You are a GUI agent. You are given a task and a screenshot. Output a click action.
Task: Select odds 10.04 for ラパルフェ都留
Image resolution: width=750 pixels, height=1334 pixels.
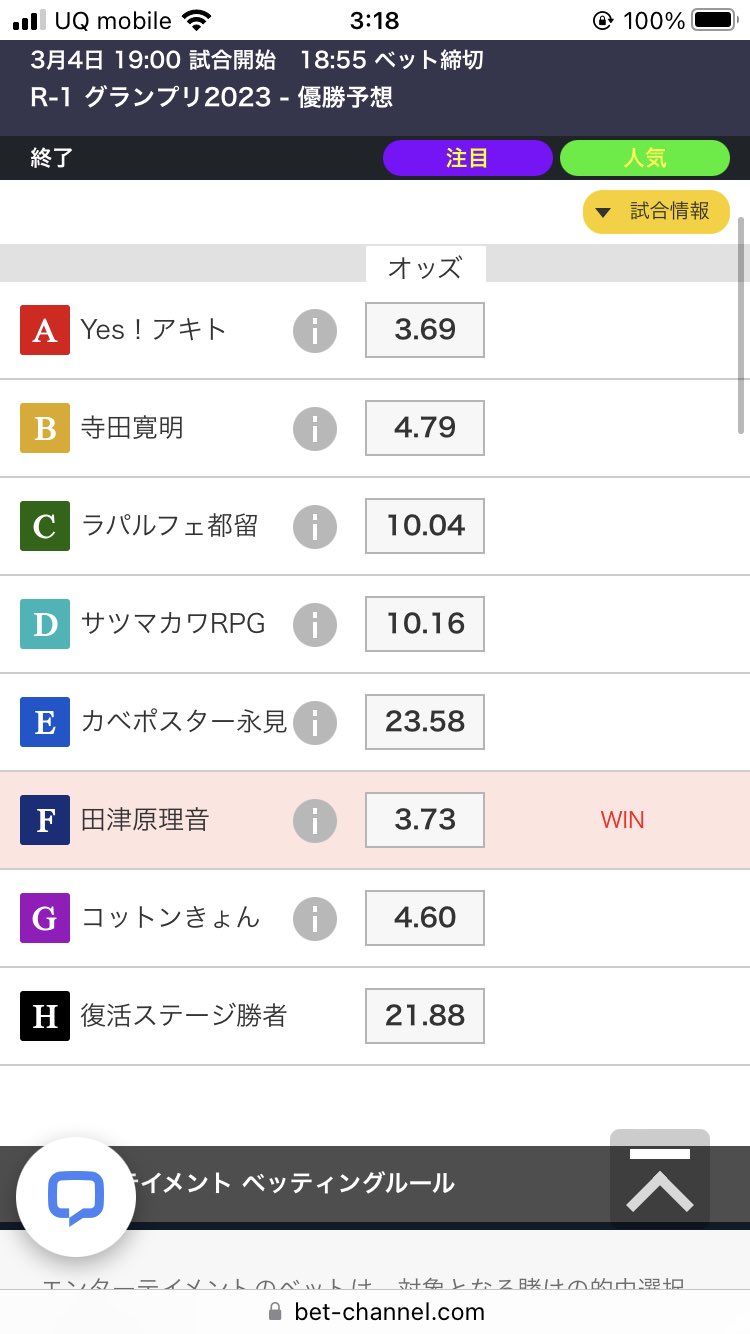[425, 526]
